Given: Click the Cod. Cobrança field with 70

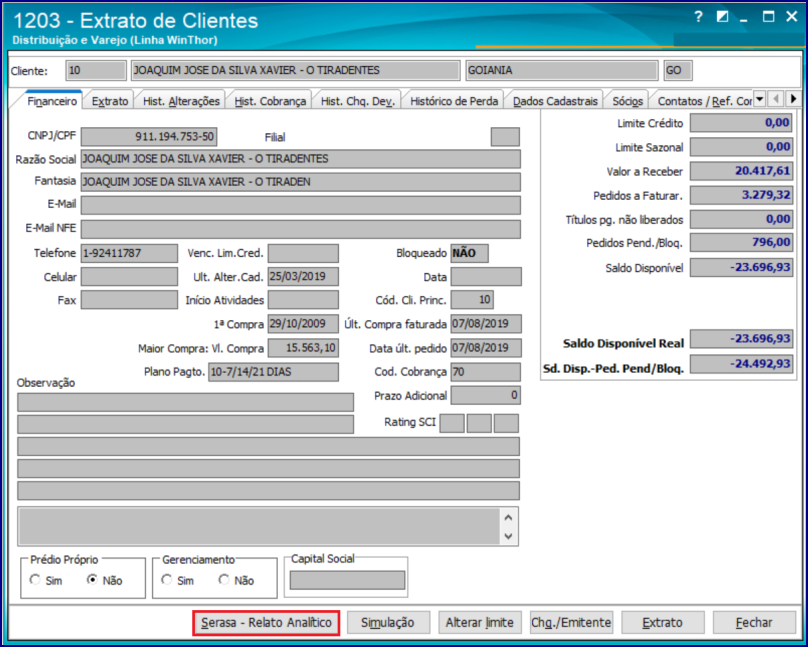Looking at the screenshot, I should [486, 372].
